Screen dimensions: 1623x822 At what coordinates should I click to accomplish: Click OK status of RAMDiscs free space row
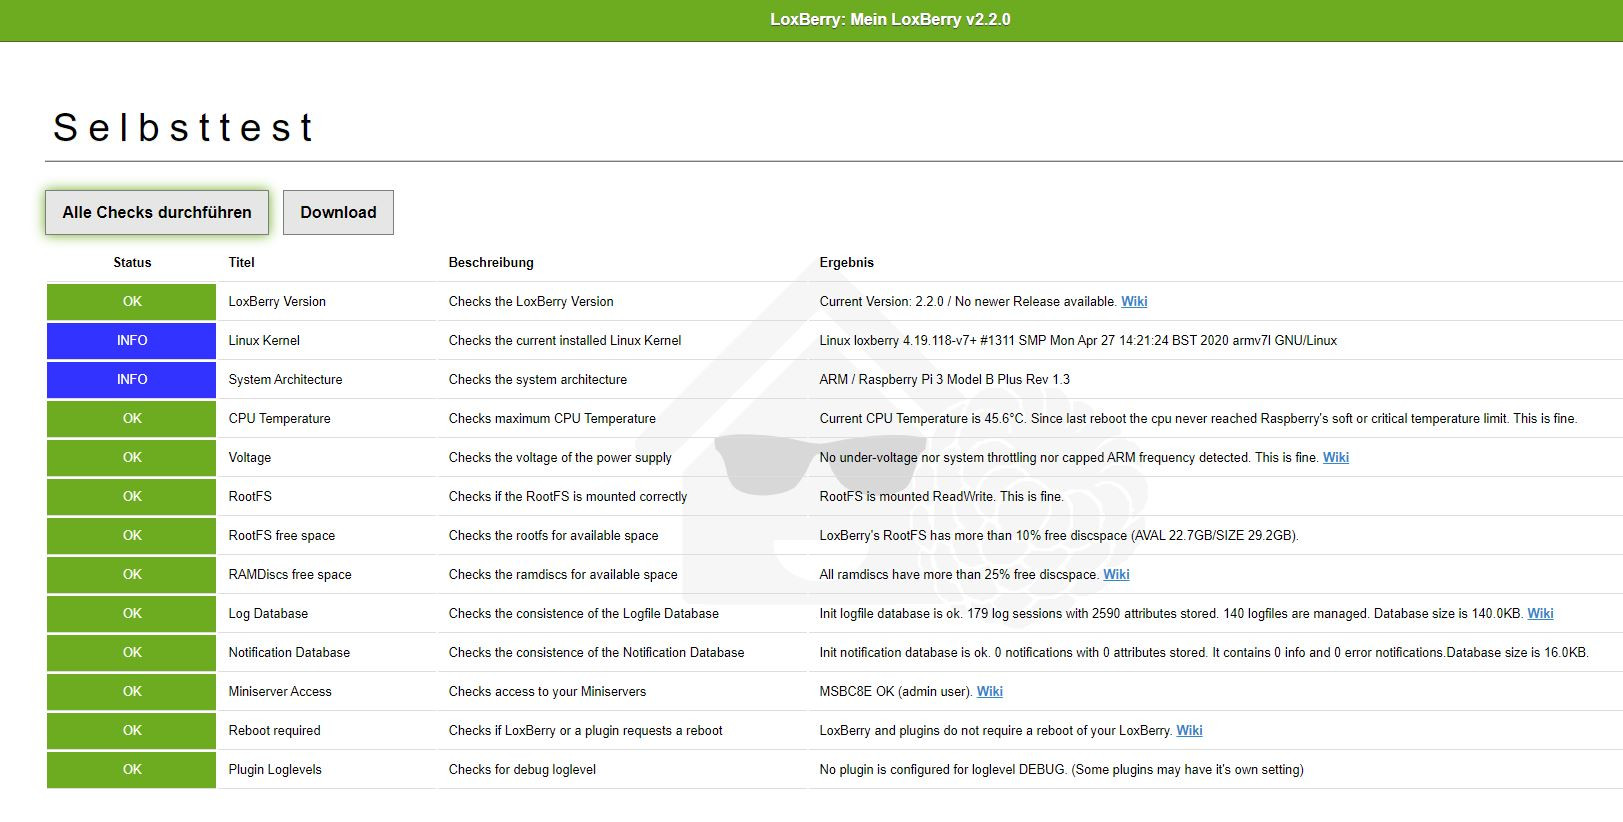pyautogui.click(x=131, y=574)
